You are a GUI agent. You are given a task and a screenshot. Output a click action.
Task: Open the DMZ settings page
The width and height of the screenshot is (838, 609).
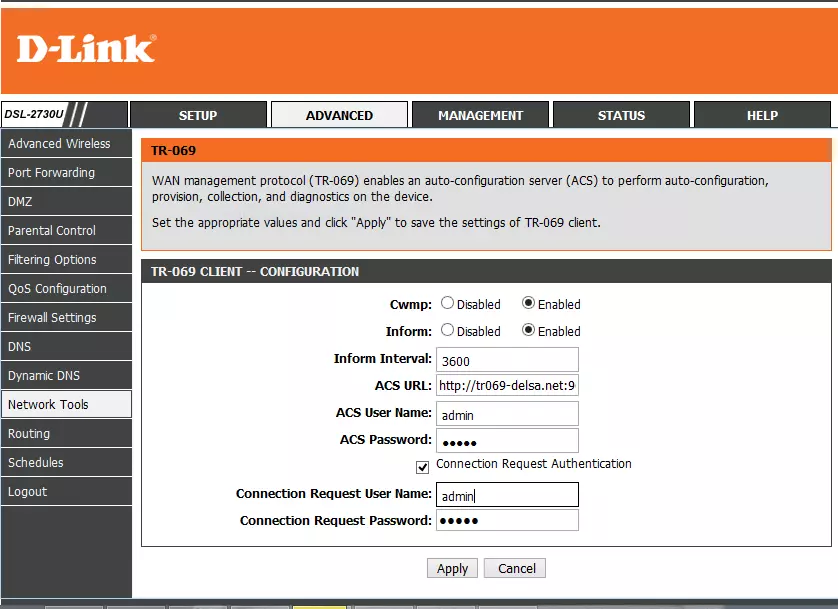[66, 201]
